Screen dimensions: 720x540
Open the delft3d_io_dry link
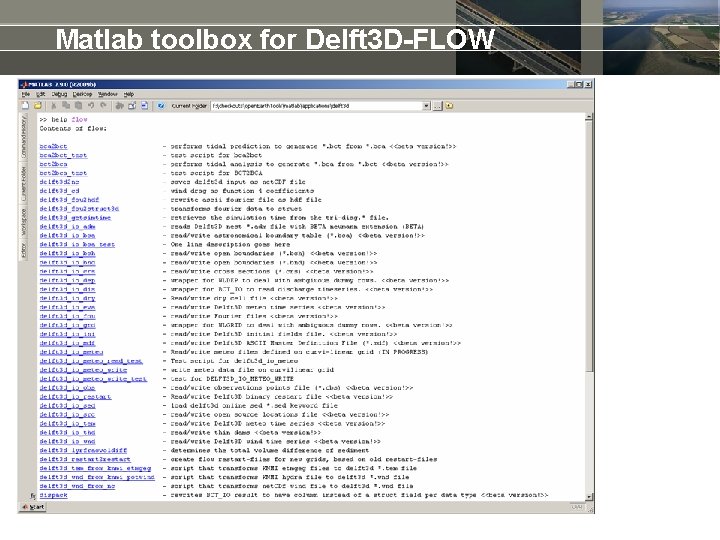(x=68, y=298)
